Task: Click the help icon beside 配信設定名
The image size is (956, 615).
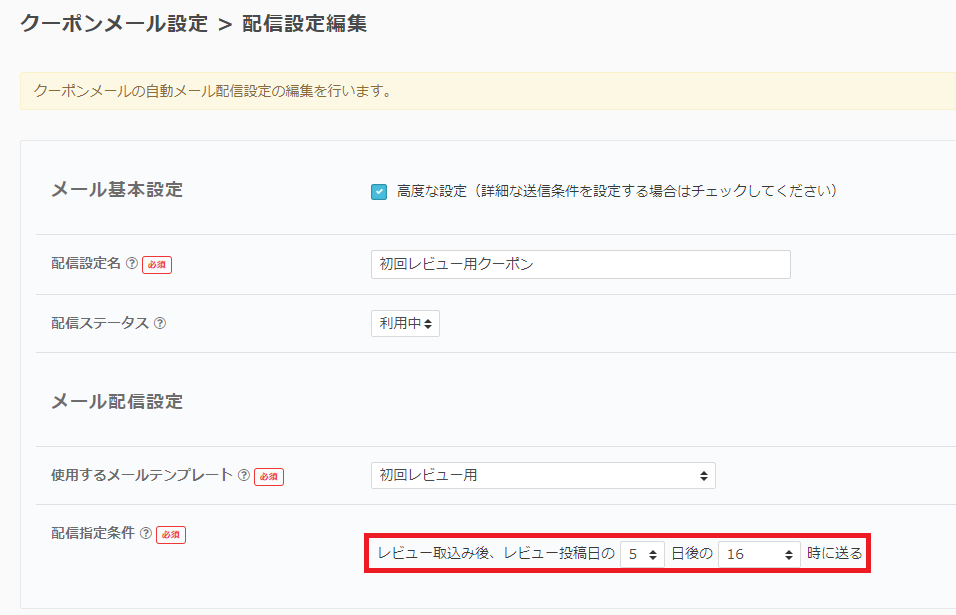Action: (x=131, y=264)
